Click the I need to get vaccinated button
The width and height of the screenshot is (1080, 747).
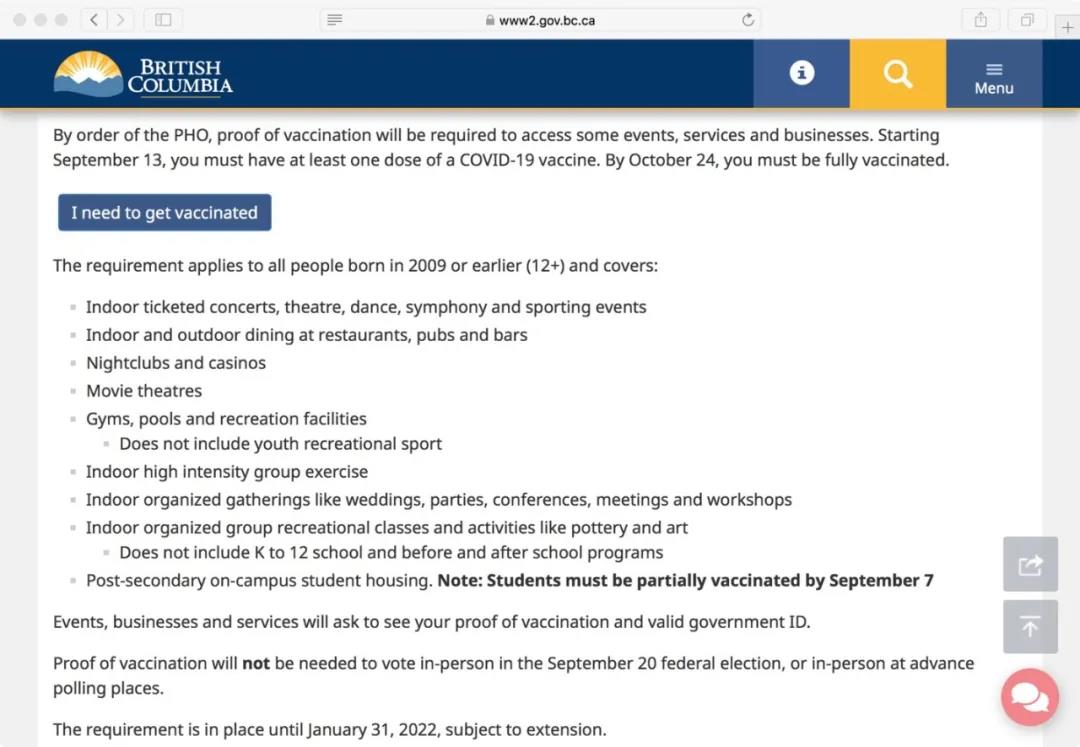(x=164, y=212)
